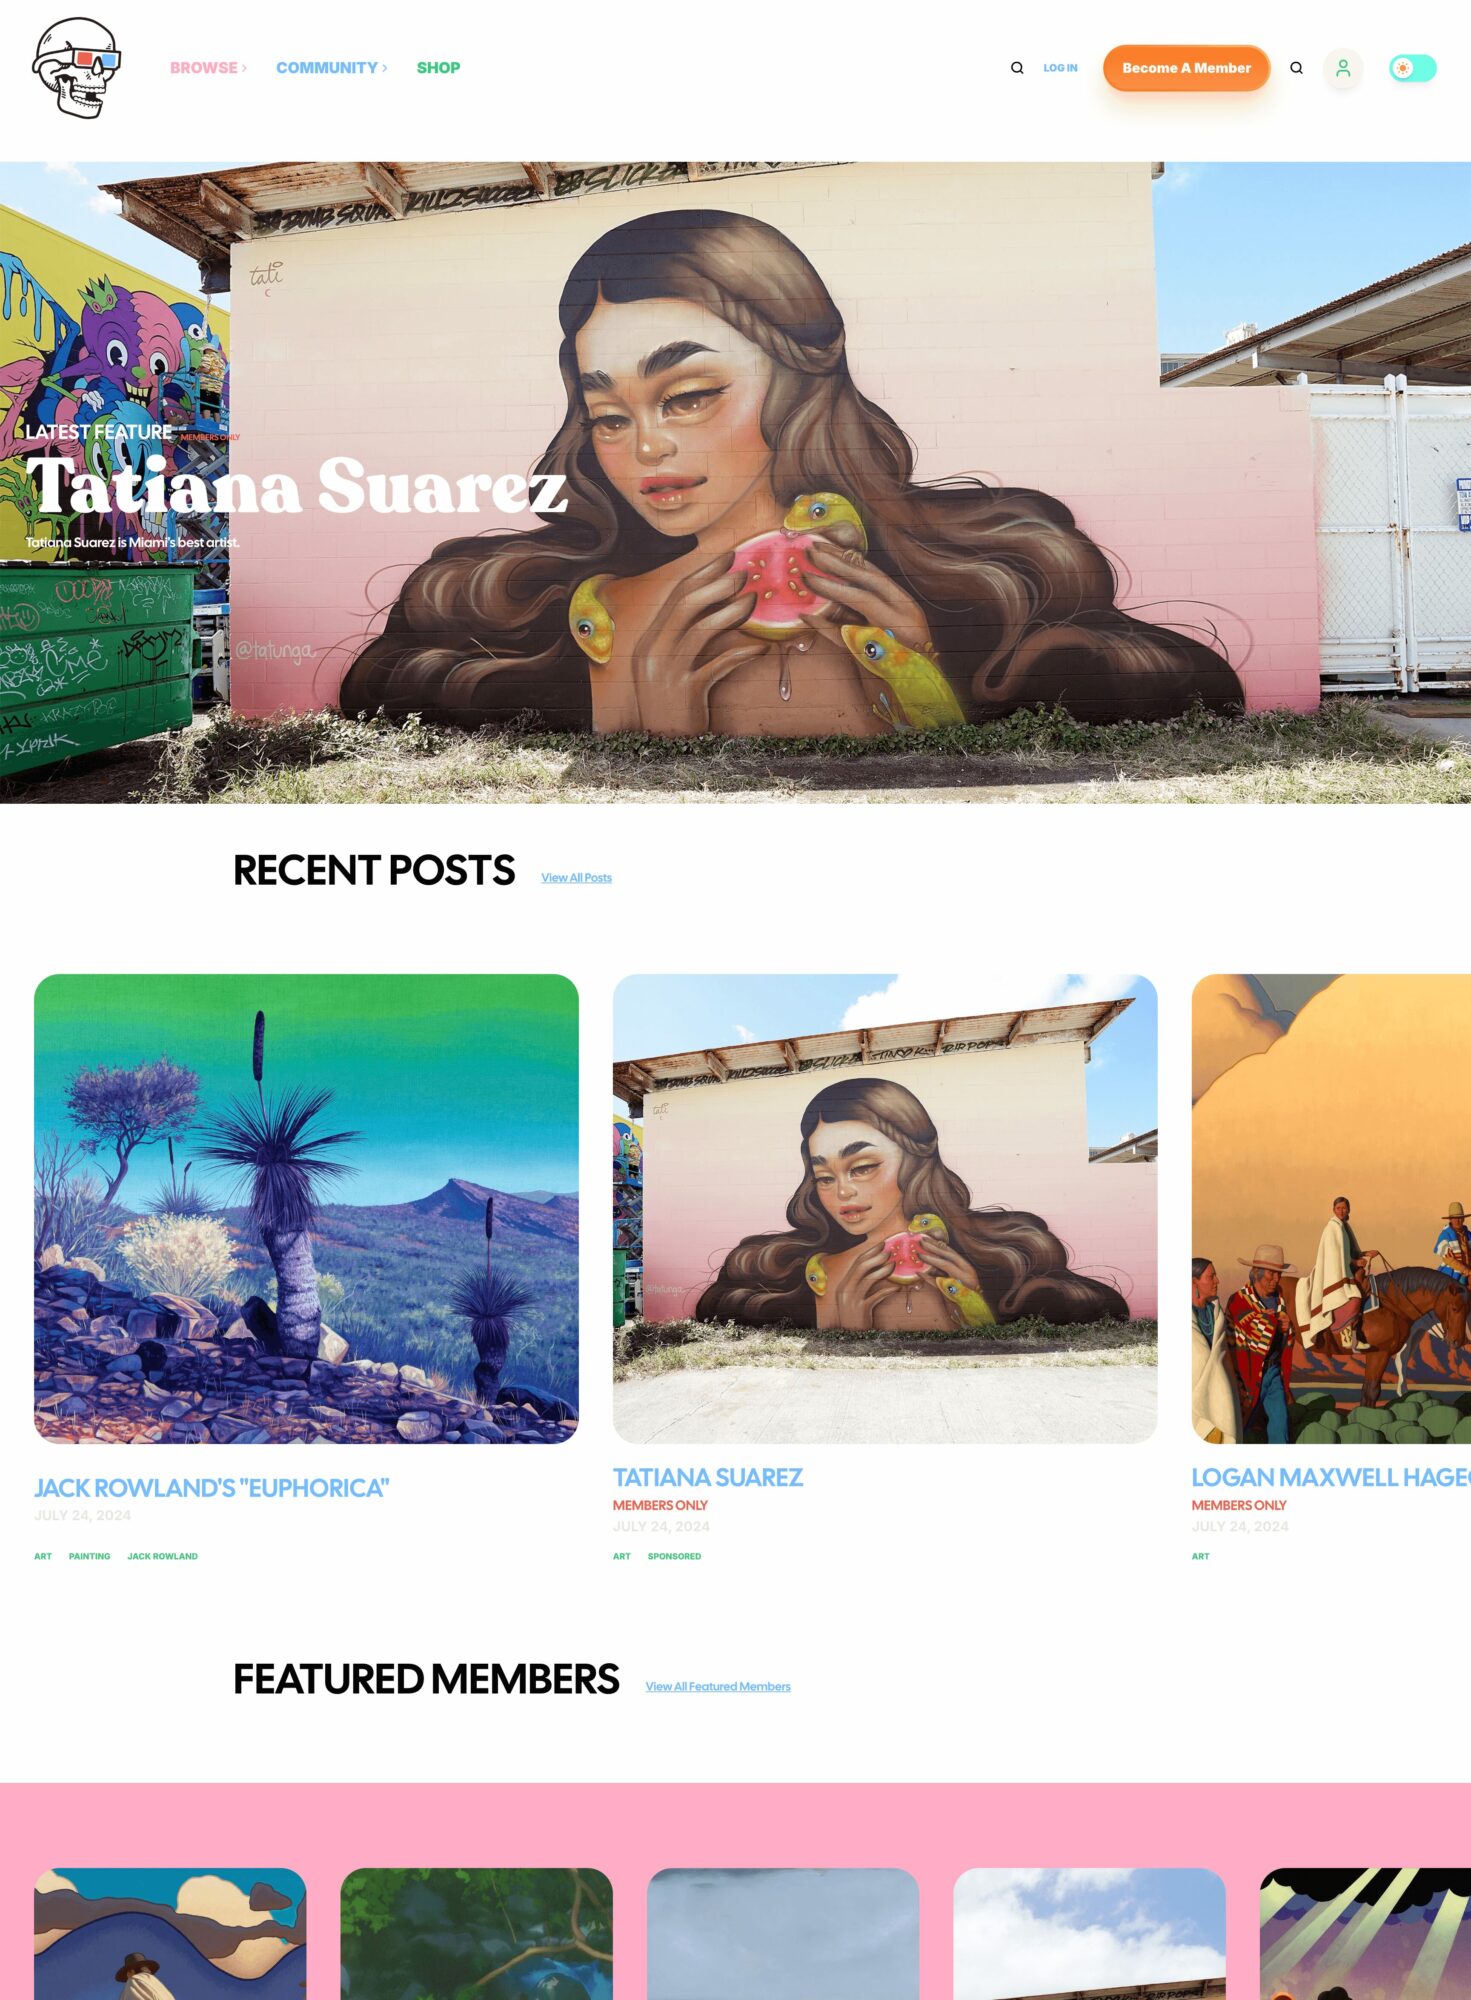This screenshot has height=2000, width=1471.
Task: Open the Tatiana Suarez hero feature title
Action: [296, 487]
